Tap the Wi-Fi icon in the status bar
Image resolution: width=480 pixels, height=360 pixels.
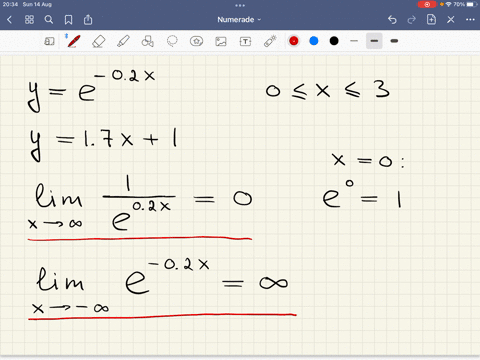(x=449, y=4)
